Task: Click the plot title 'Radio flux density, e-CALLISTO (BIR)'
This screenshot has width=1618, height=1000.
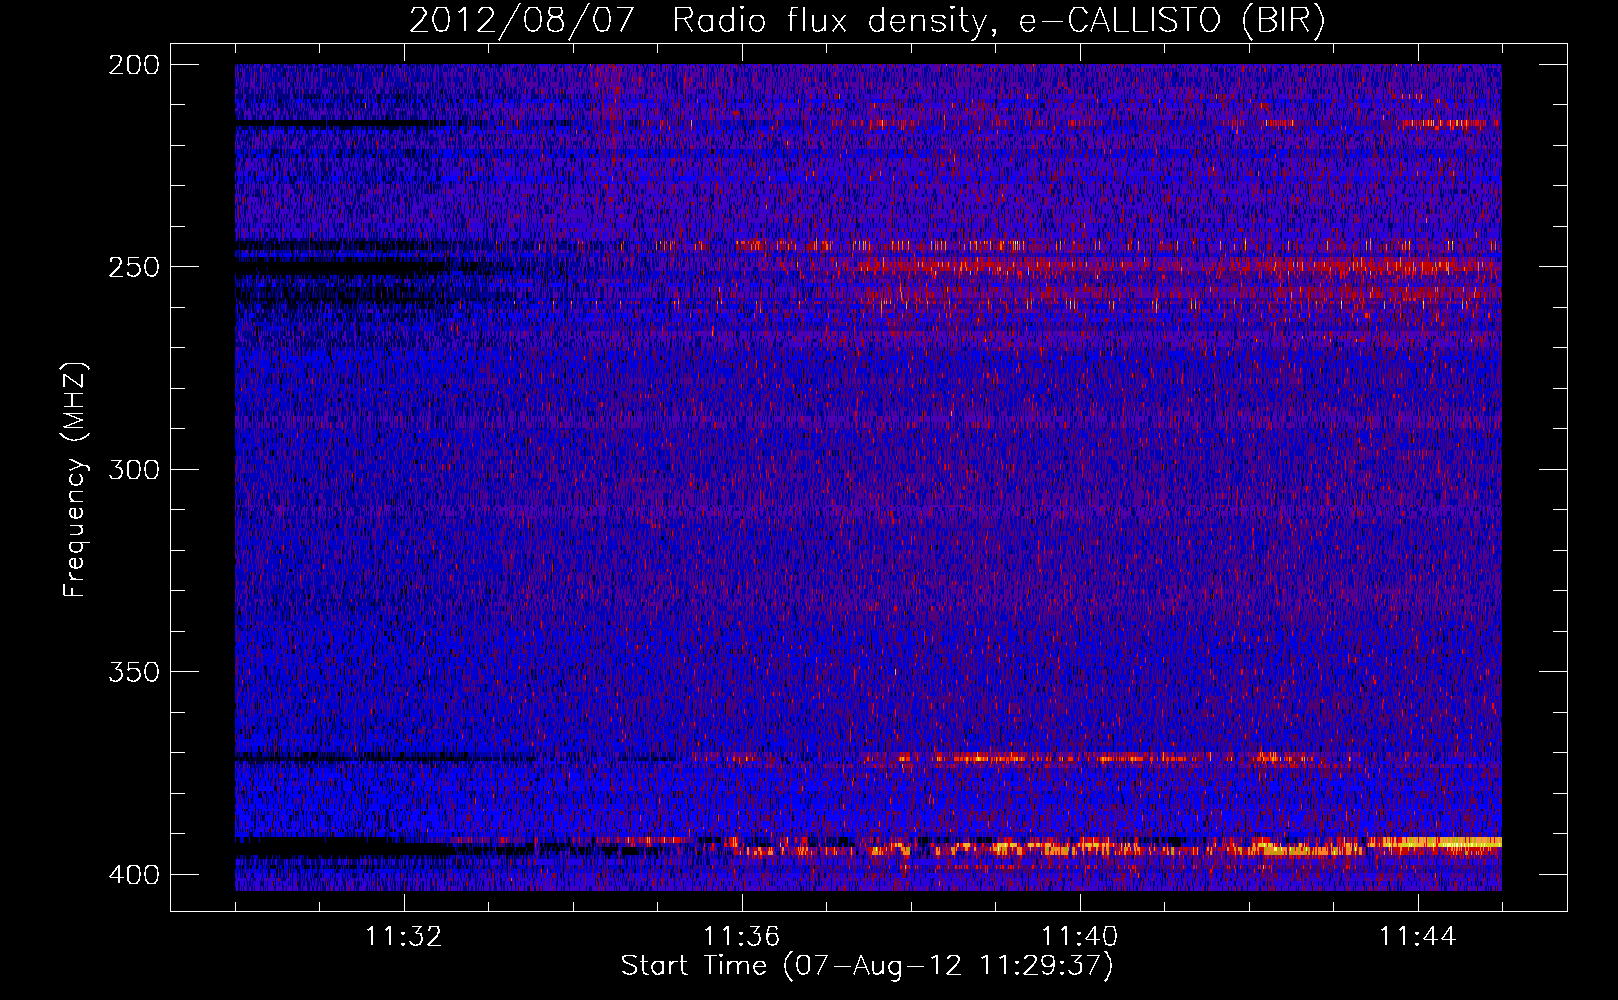Action: (x=998, y=21)
